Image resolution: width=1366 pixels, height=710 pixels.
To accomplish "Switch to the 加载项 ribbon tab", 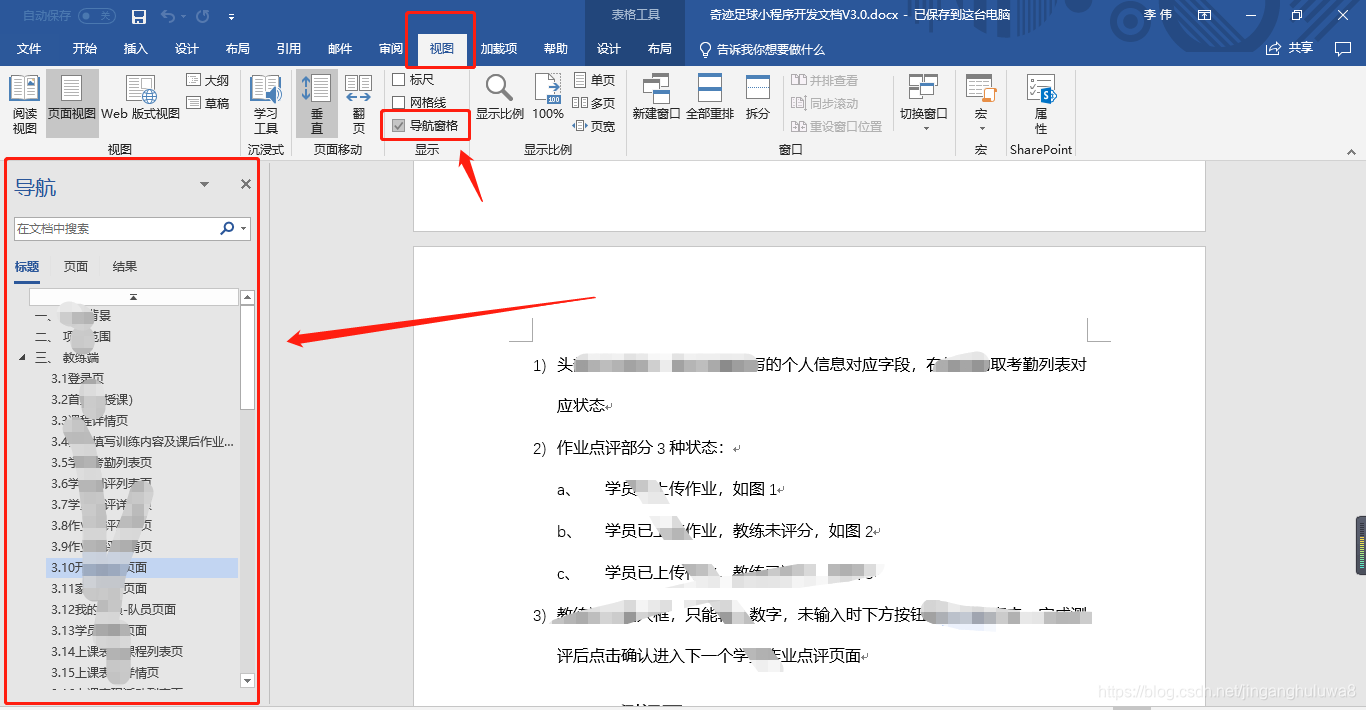I will pos(499,49).
